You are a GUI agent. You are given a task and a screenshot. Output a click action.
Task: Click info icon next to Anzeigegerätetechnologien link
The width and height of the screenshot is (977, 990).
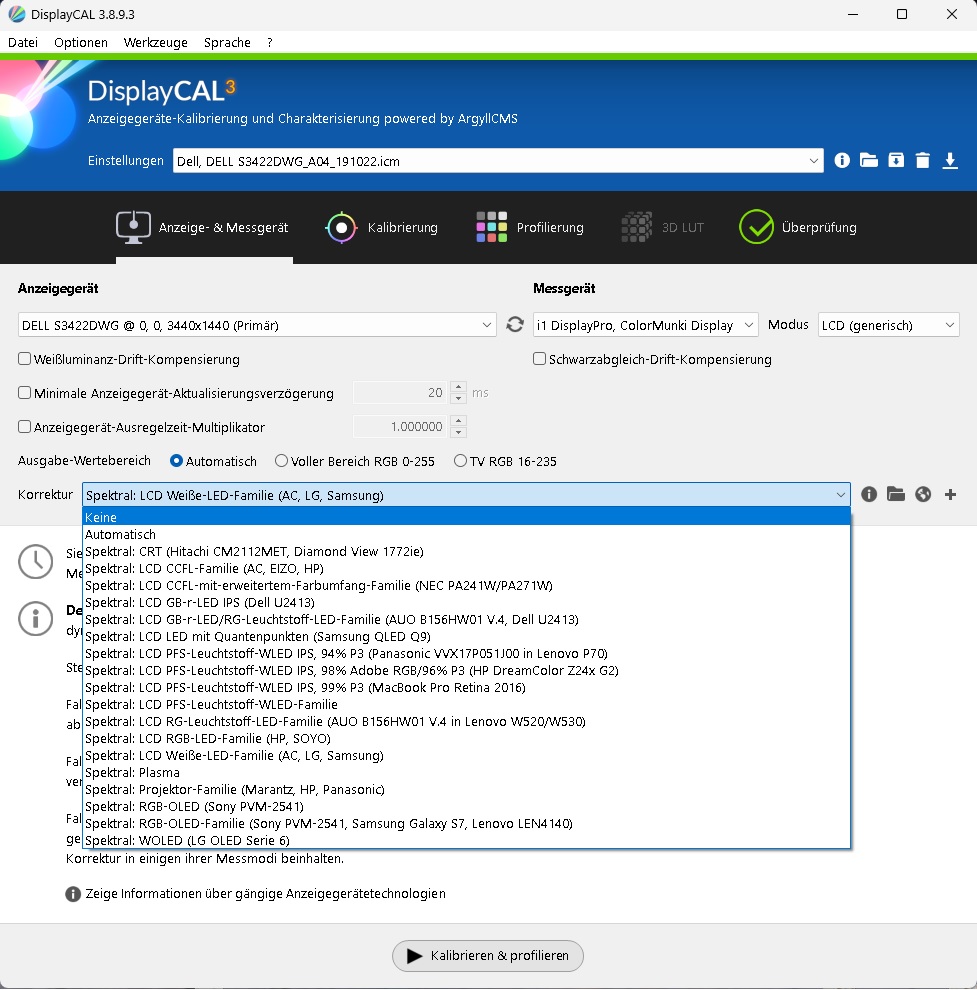tap(73, 894)
